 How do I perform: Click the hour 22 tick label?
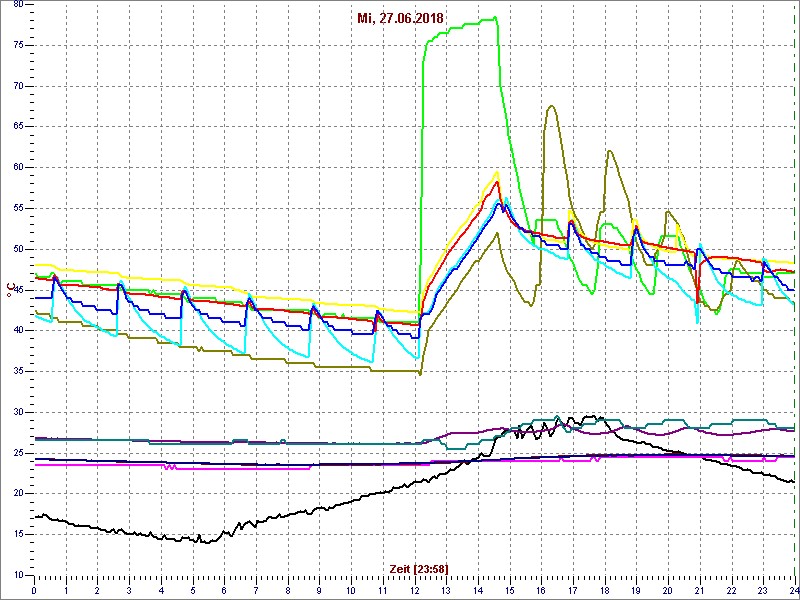point(732,589)
